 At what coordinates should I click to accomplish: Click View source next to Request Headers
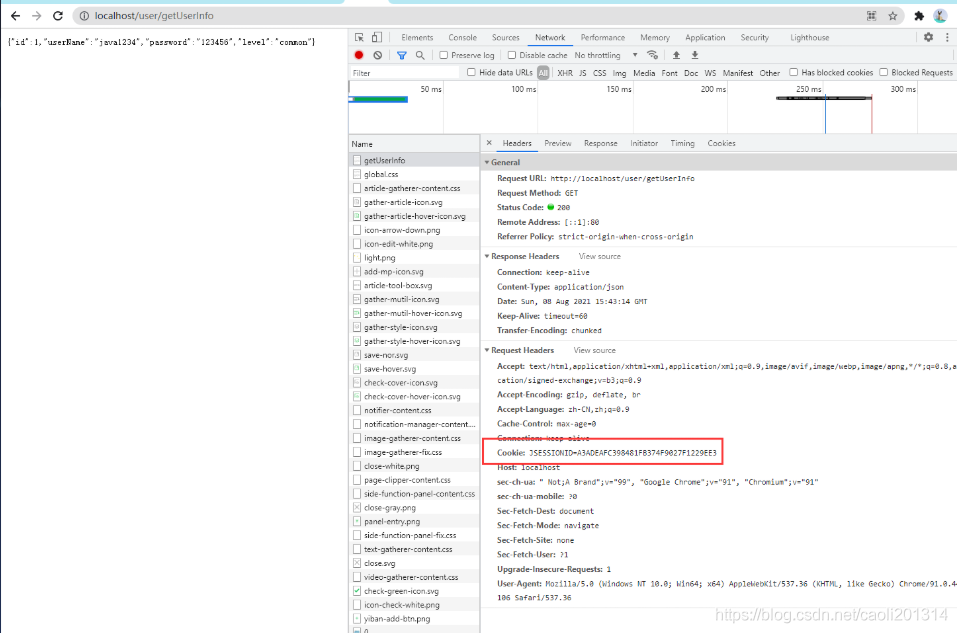point(594,350)
